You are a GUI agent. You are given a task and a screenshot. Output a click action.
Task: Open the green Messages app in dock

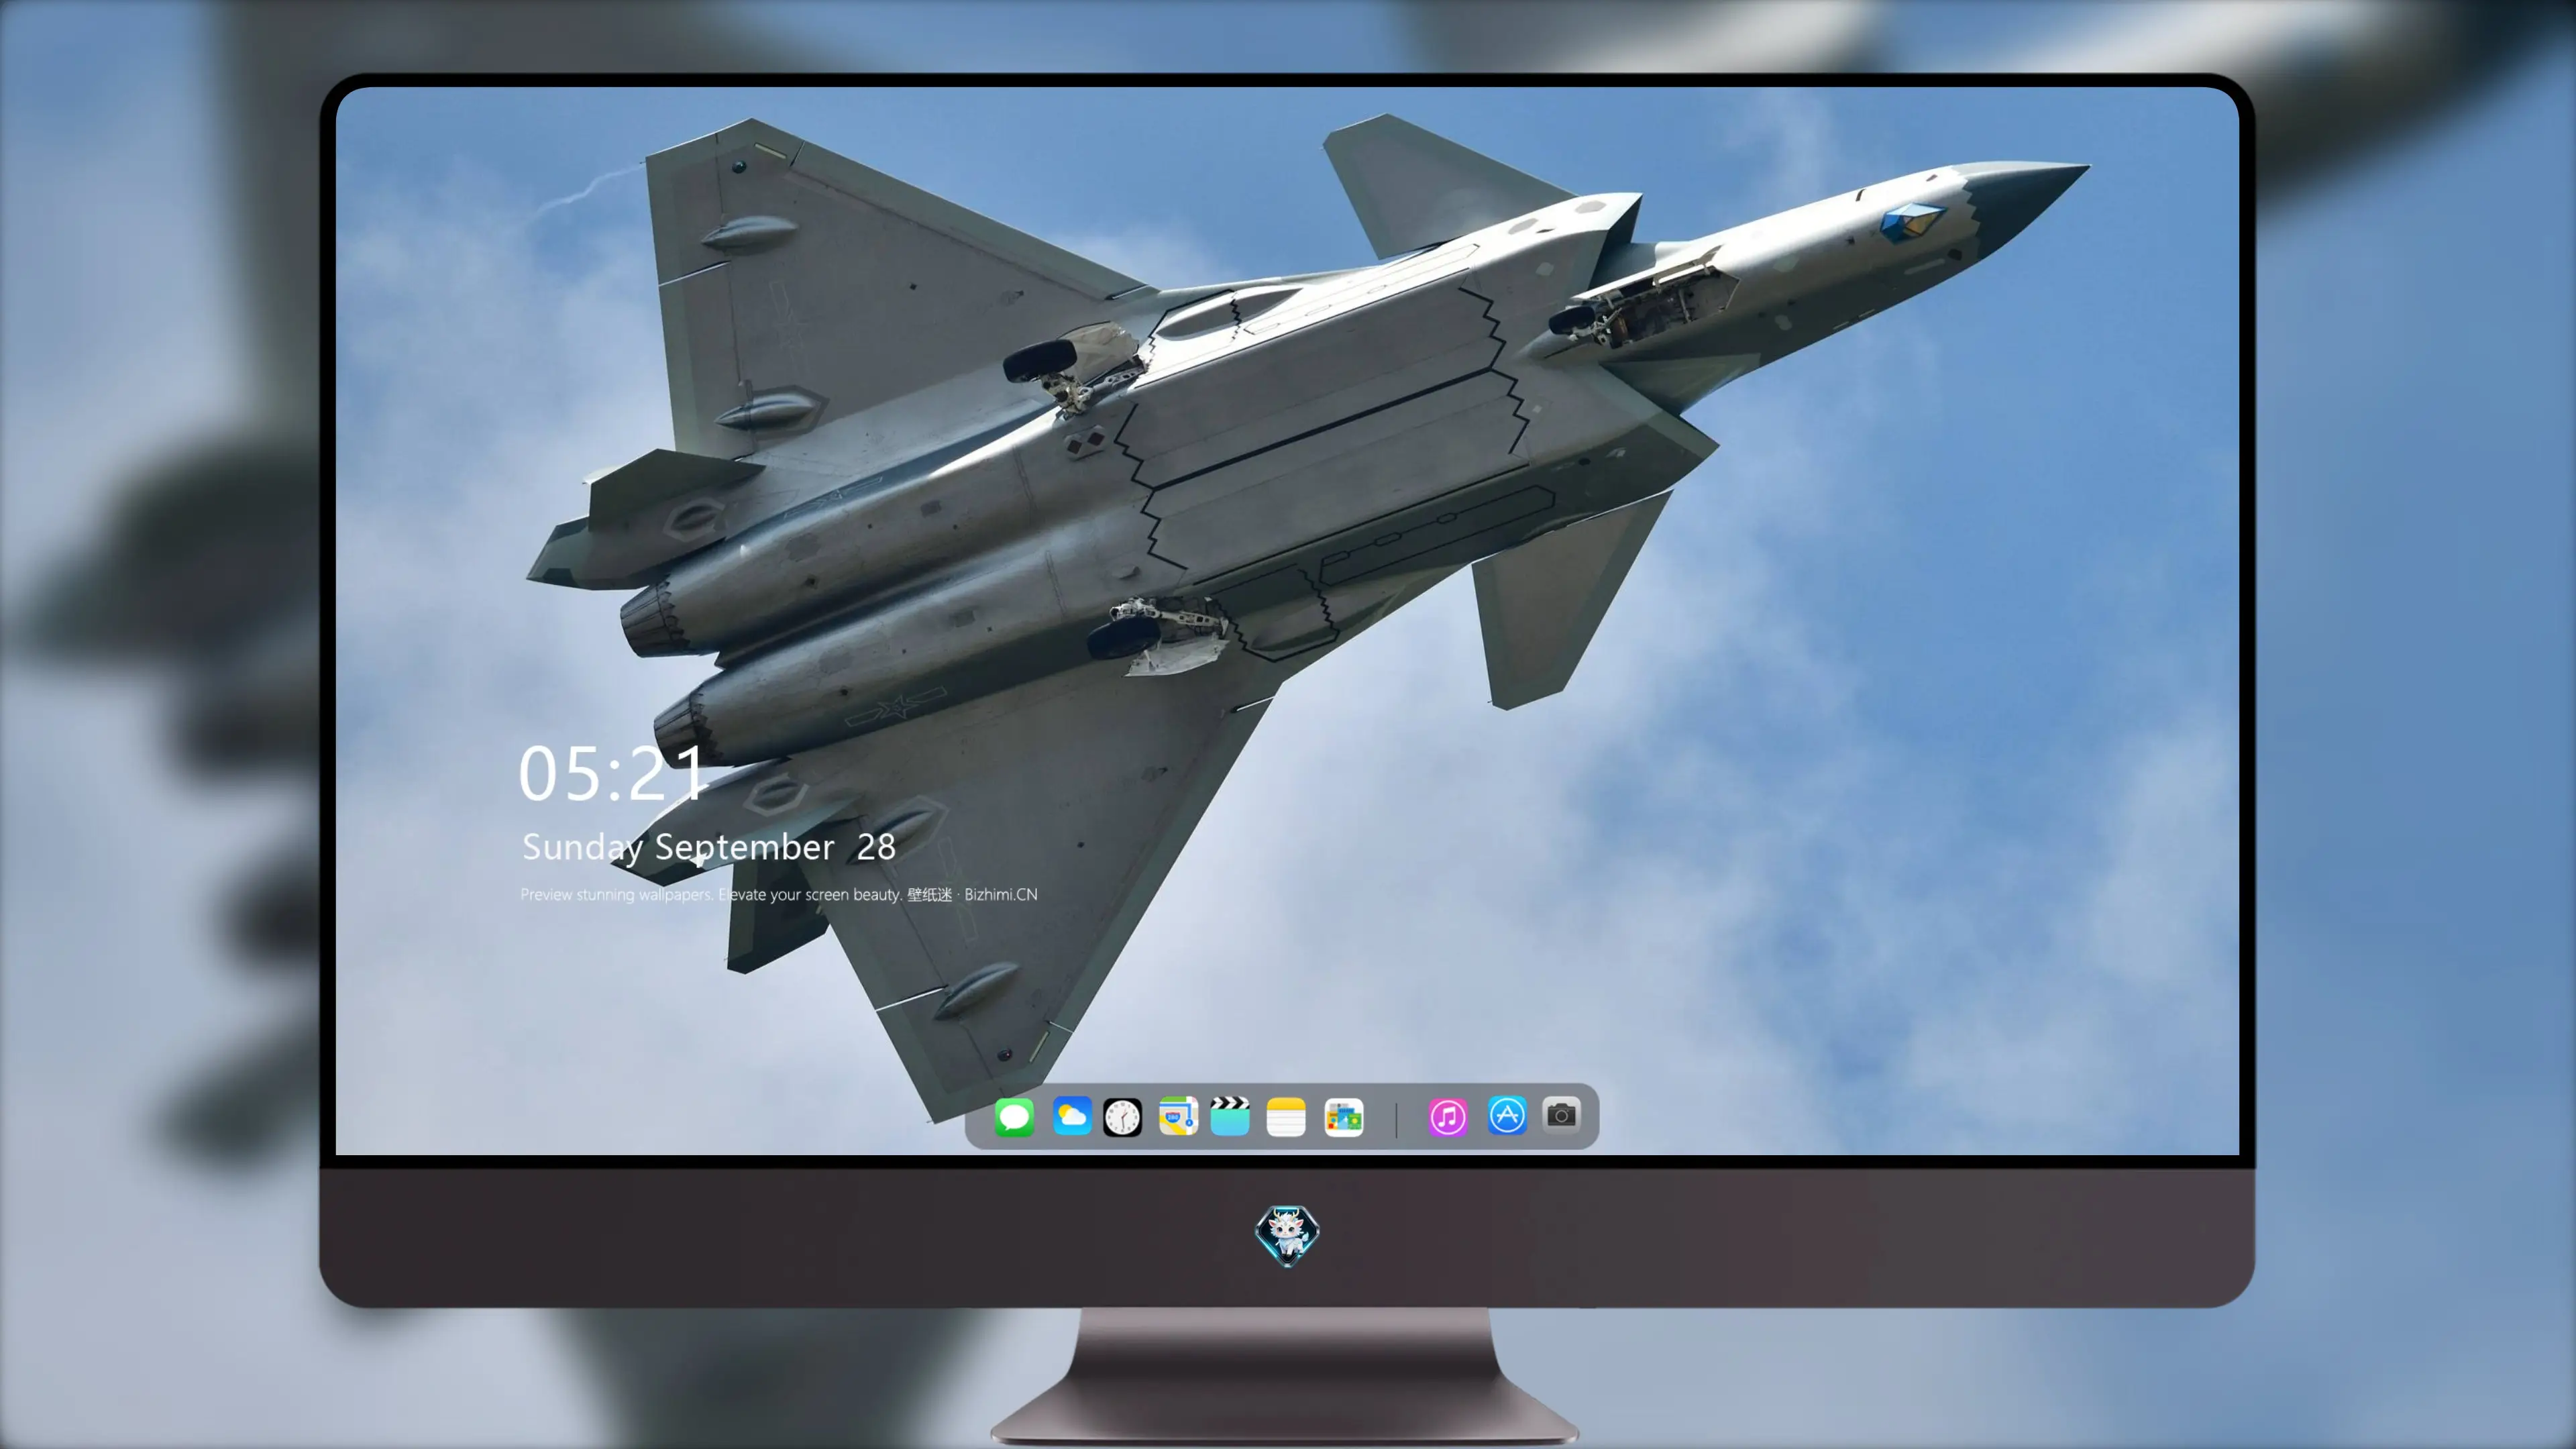pos(1014,1117)
